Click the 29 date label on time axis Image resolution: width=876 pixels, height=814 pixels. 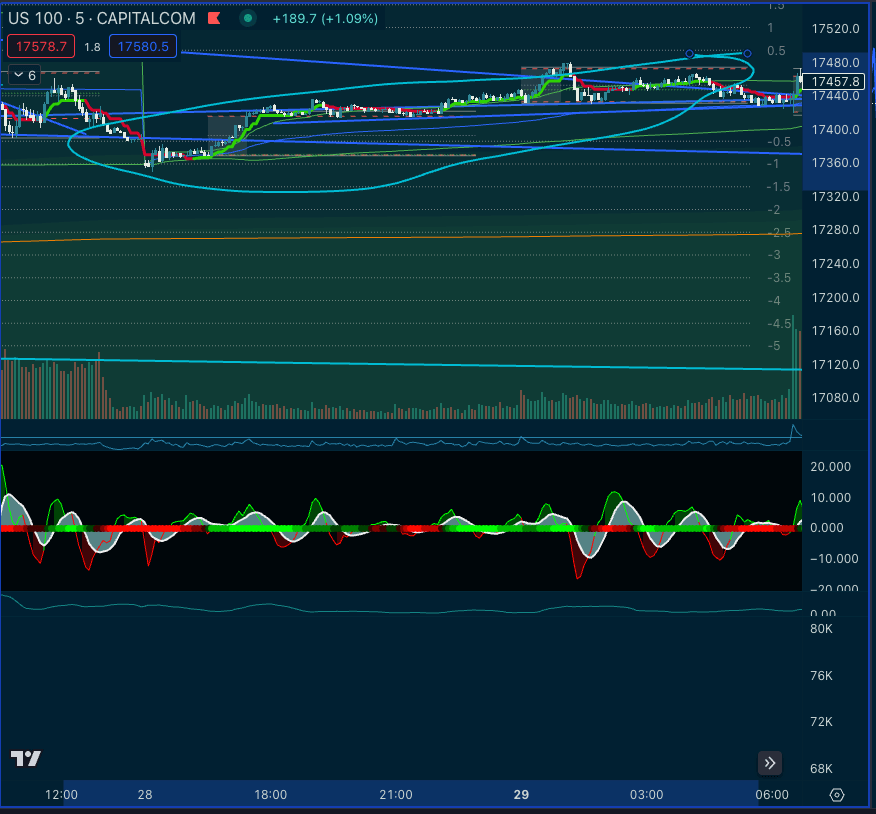[x=521, y=795]
